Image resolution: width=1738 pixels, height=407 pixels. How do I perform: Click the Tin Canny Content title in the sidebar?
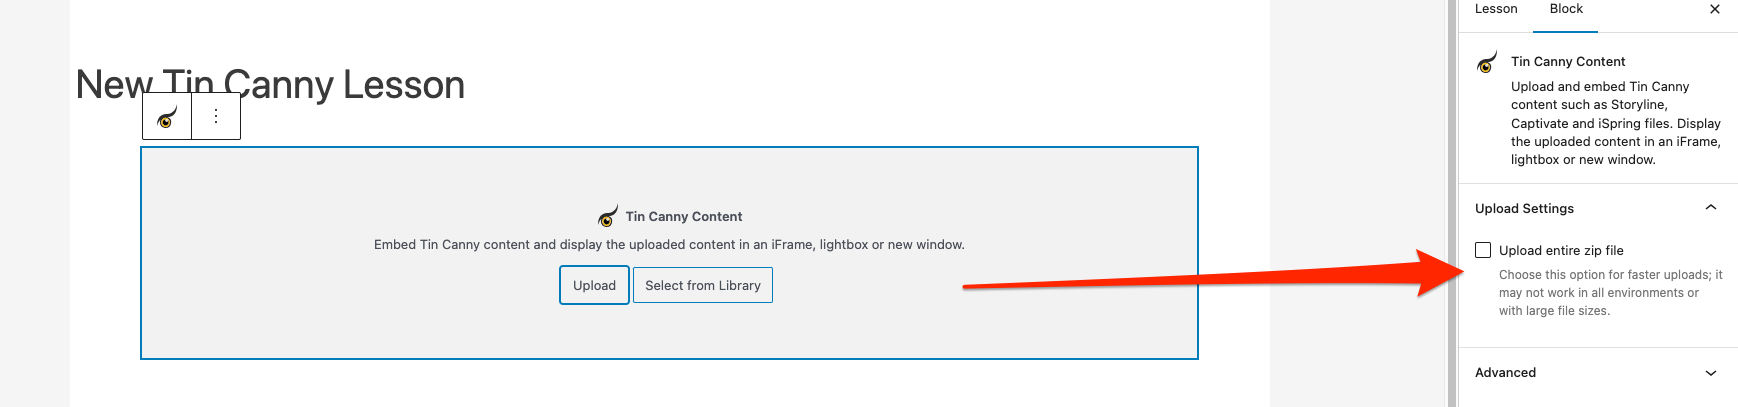1568,62
